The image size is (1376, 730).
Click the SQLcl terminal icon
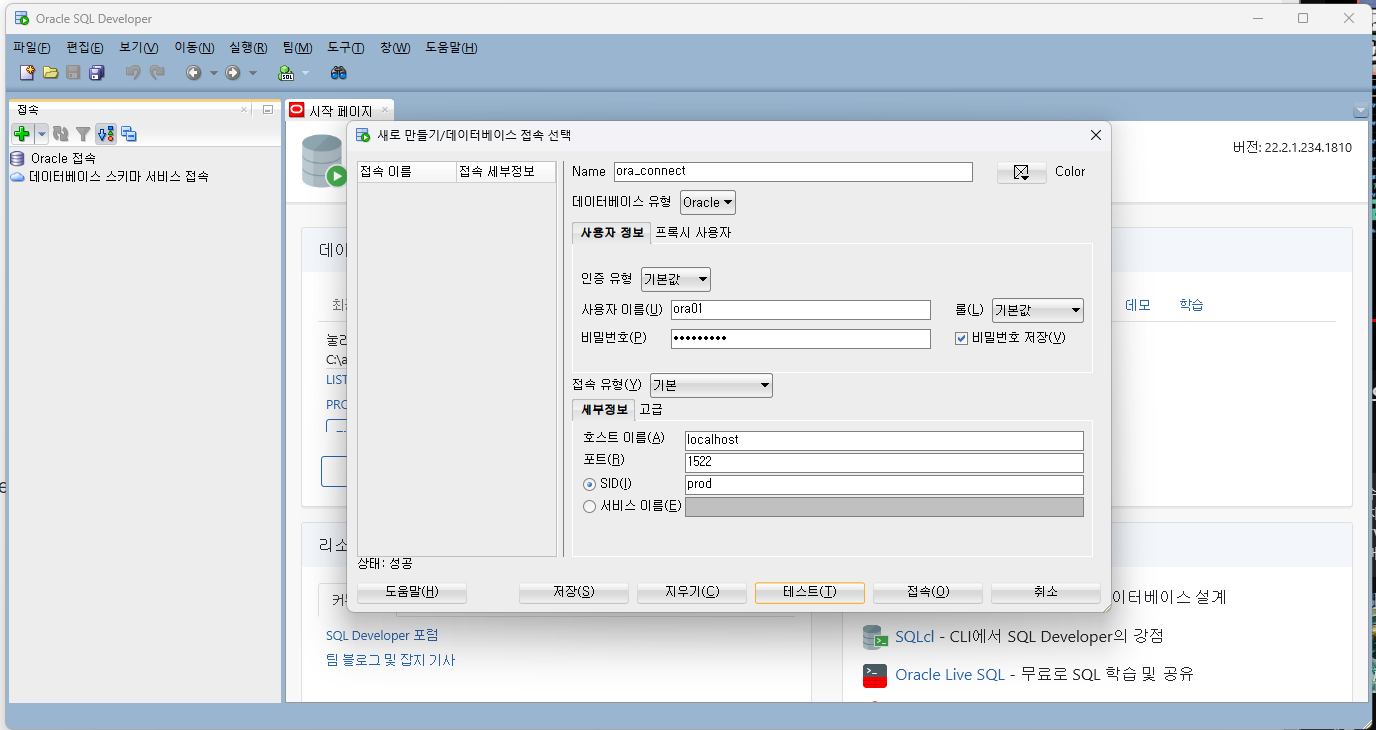(875, 637)
